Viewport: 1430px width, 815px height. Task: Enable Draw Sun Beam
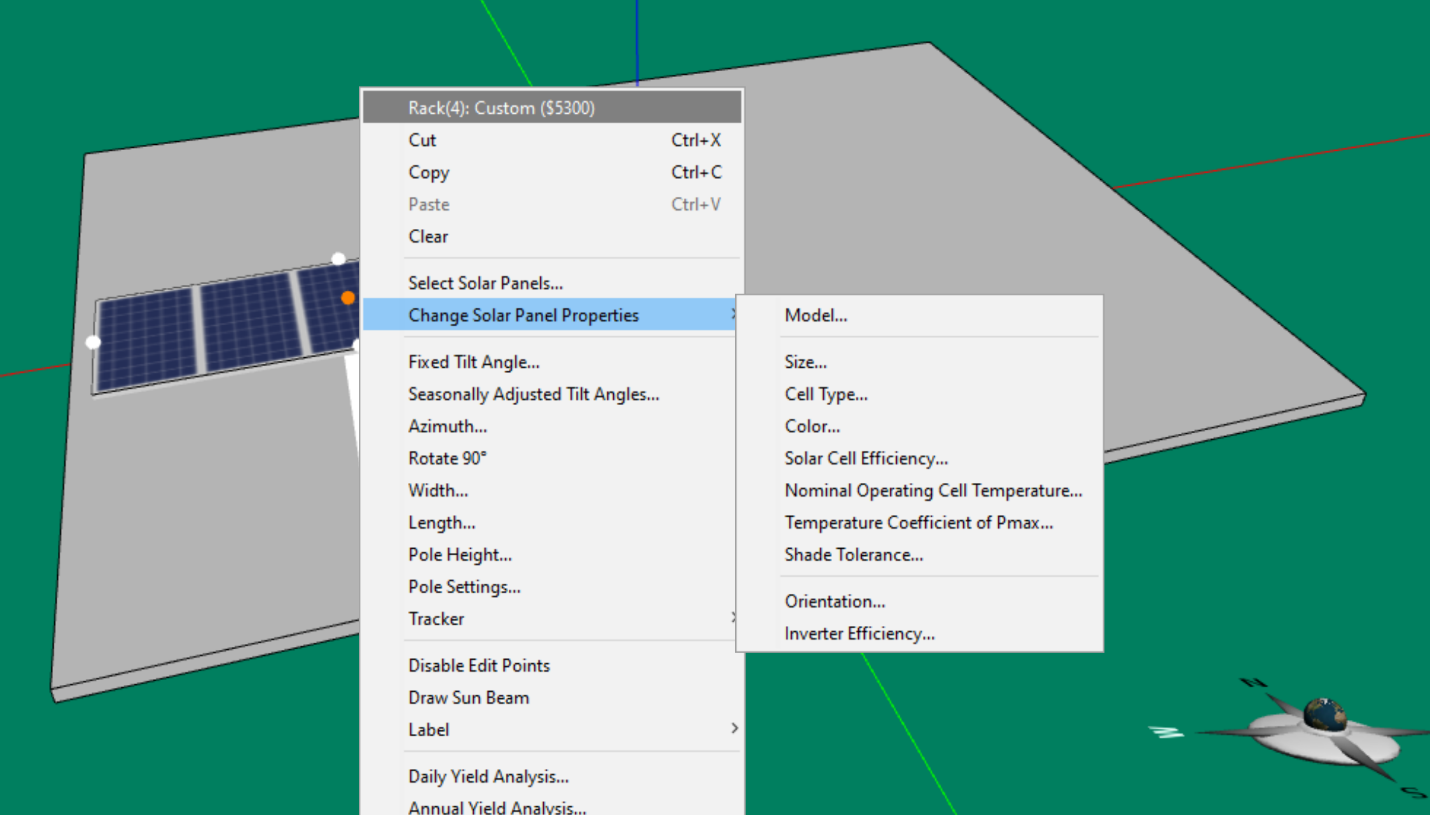click(468, 697)
